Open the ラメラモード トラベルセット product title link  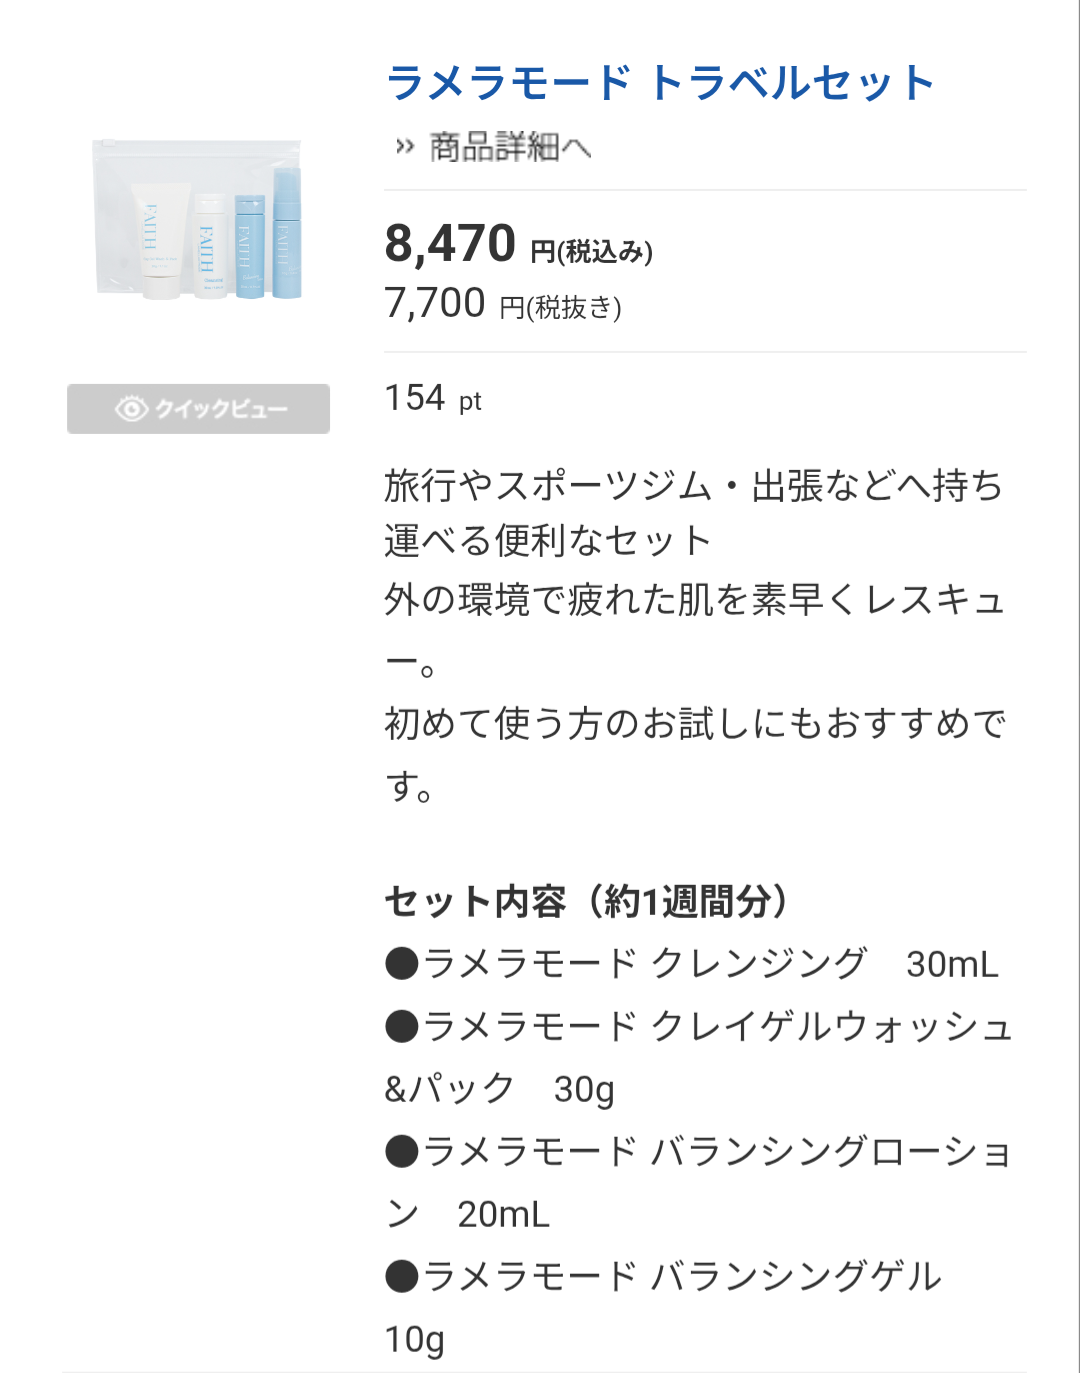[659, 83]
